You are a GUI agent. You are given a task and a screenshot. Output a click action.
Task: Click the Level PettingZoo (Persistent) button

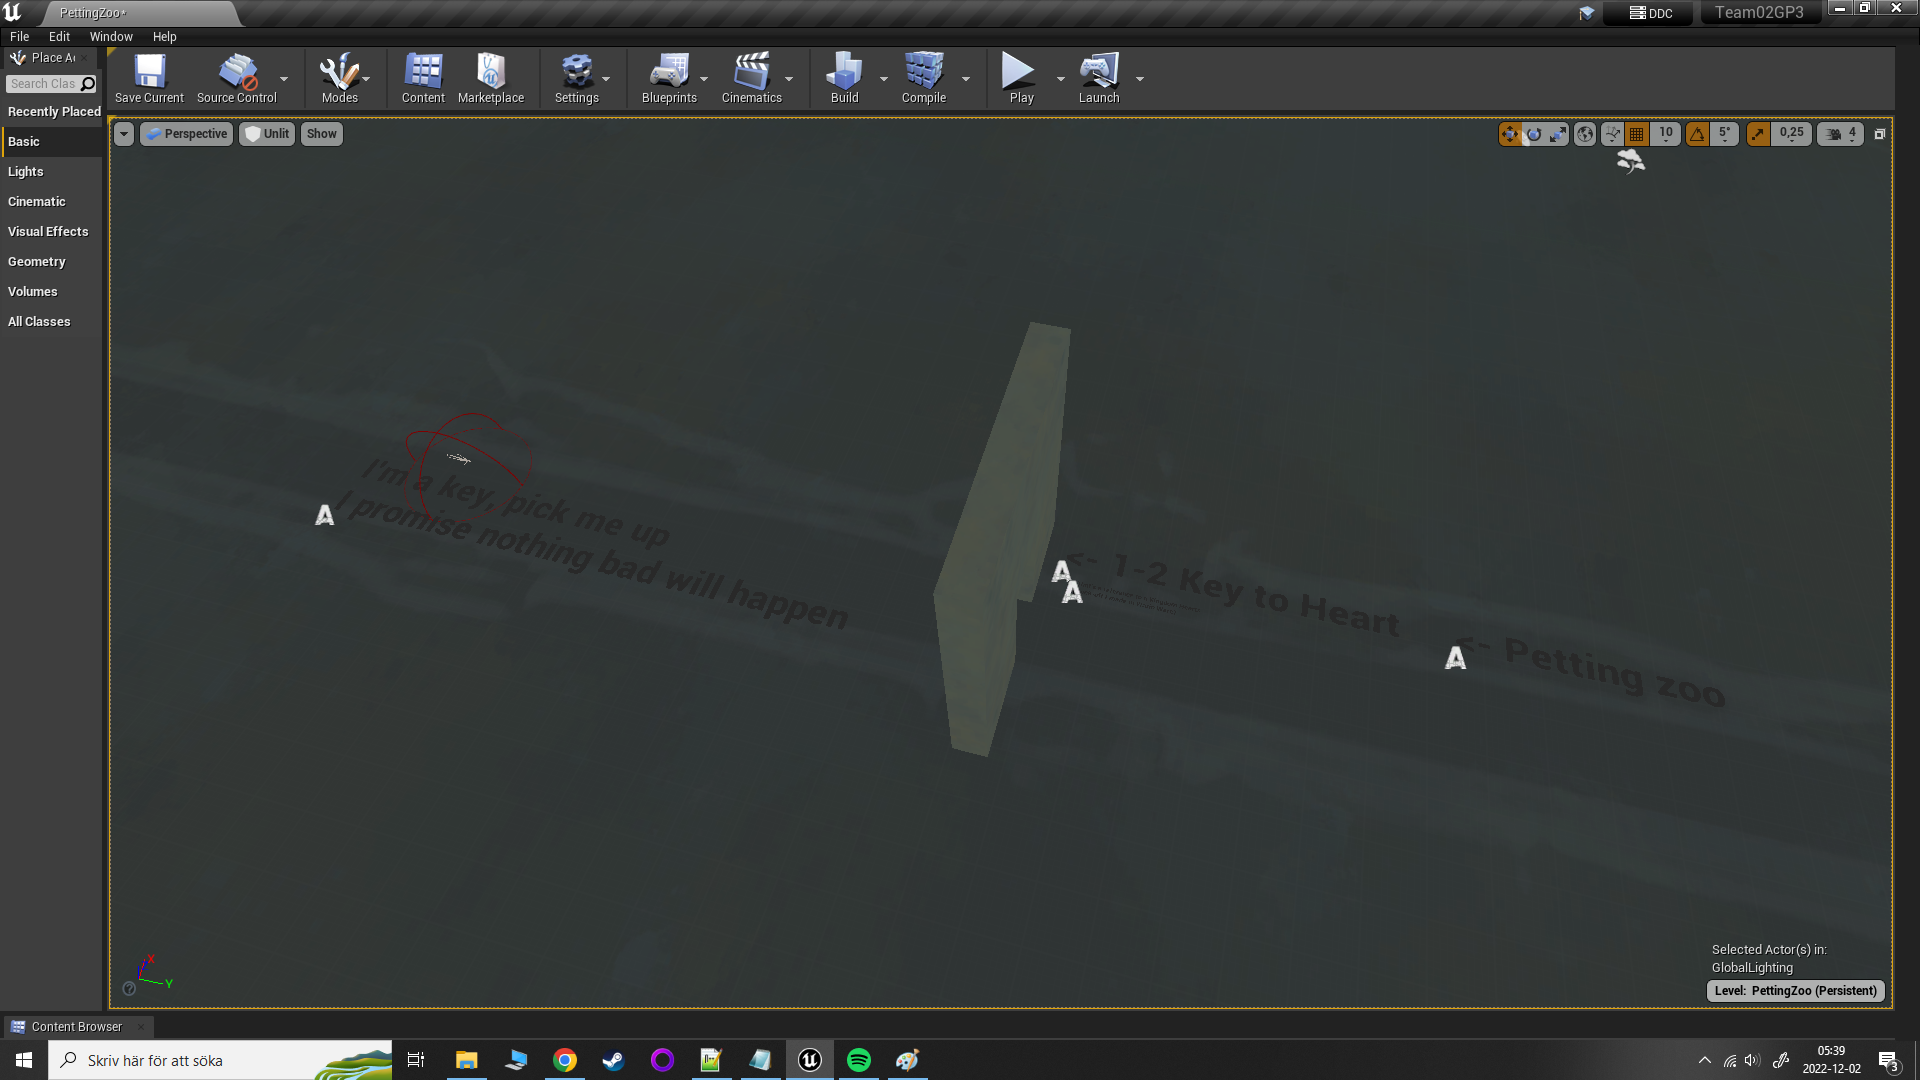click(x=1795, y=991)
